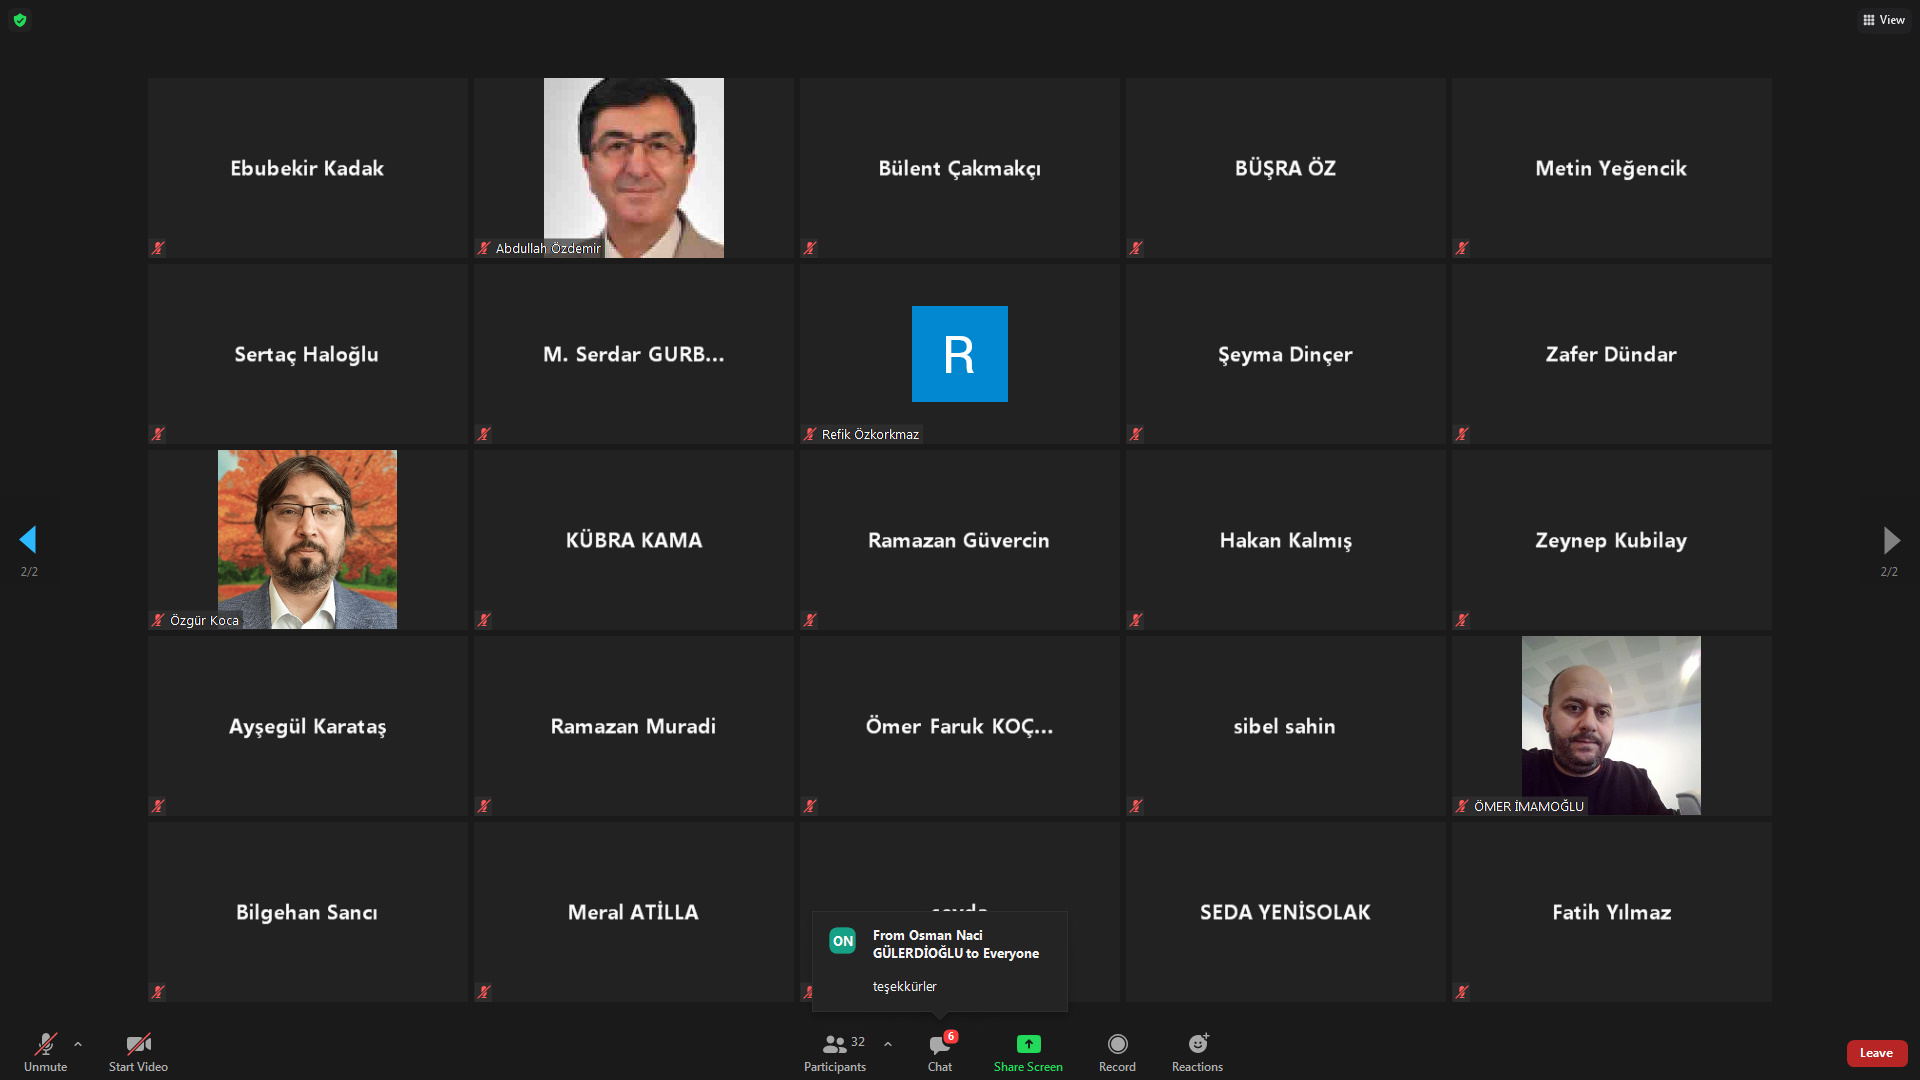This screenshot has width=1920, height=1080.
Task: Click the Share Screen icon
Action: pos(1028,1044)
